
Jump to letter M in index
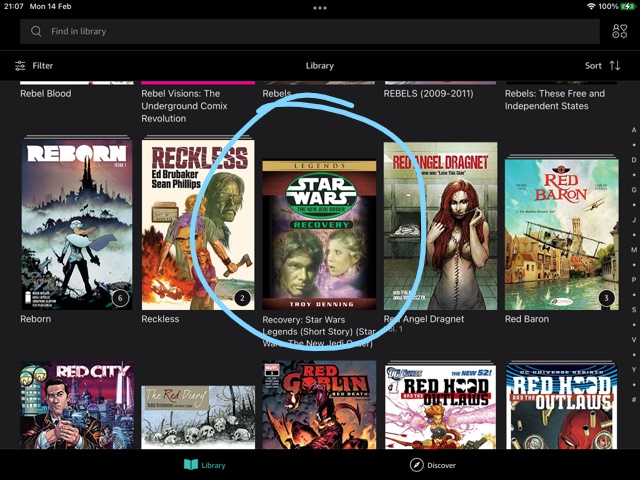pos(634,250)
